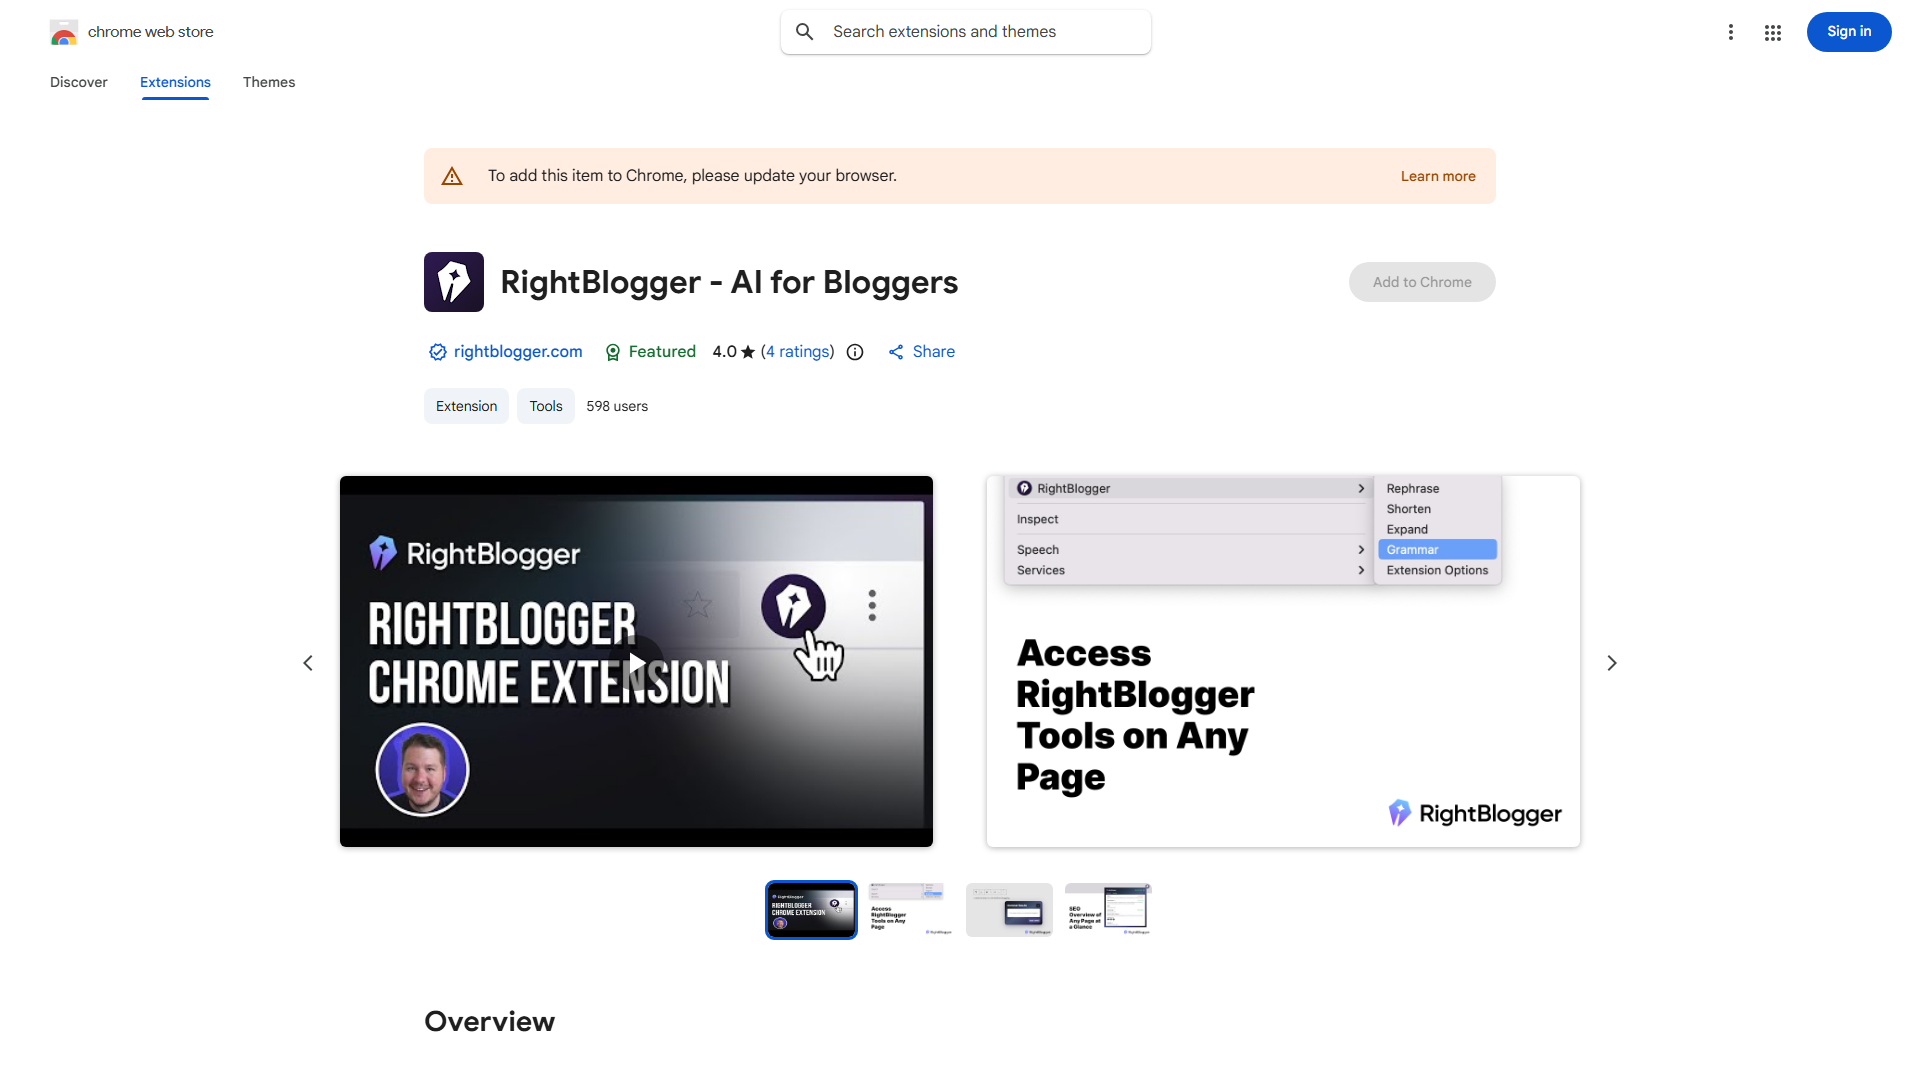The image size is (1920, 1080).
Task: Click the Share icon
Action: [x=897, y=352]
